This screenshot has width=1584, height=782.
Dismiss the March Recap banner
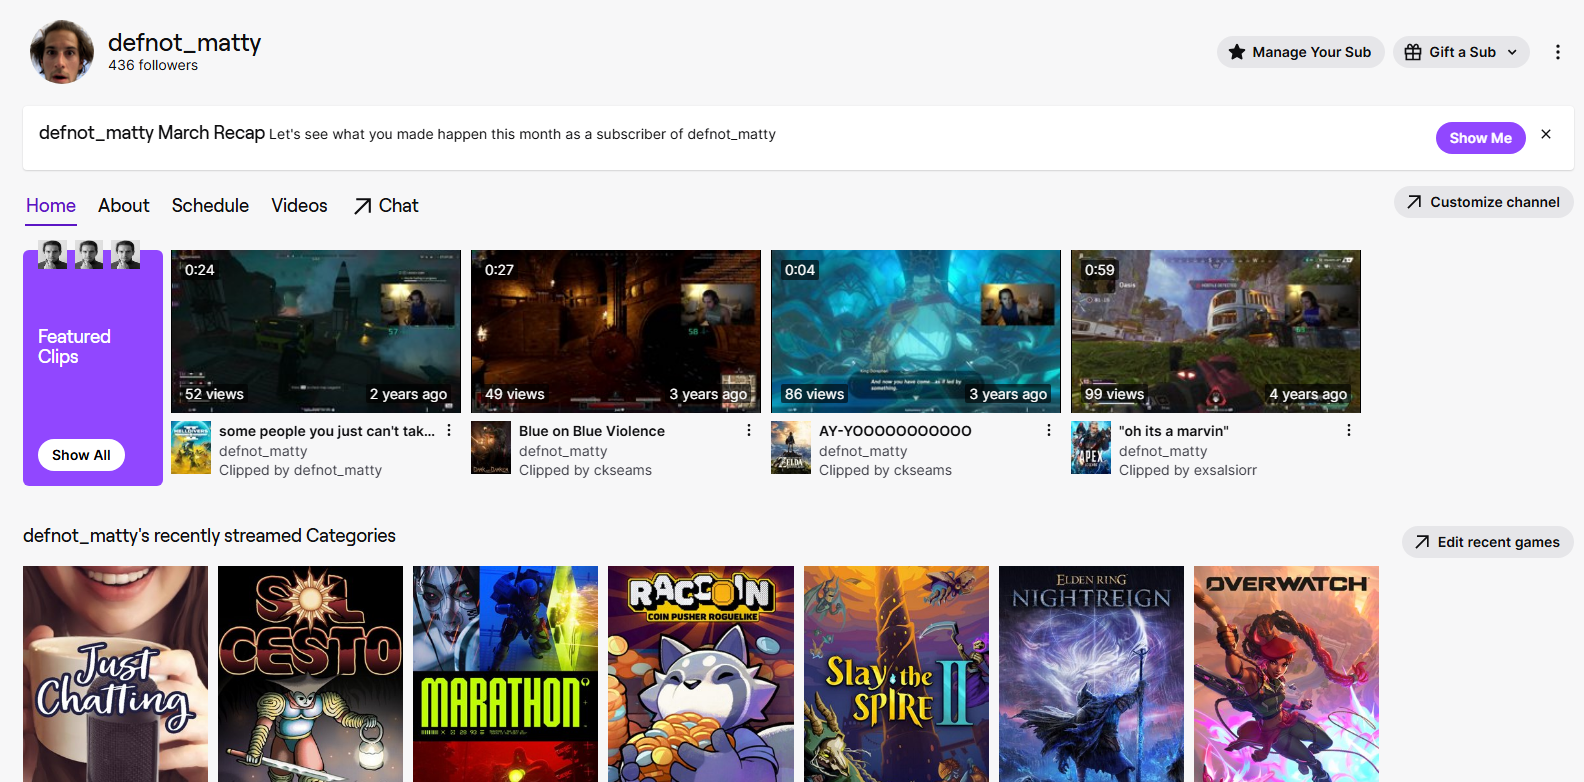click(x=1546, y=134)
